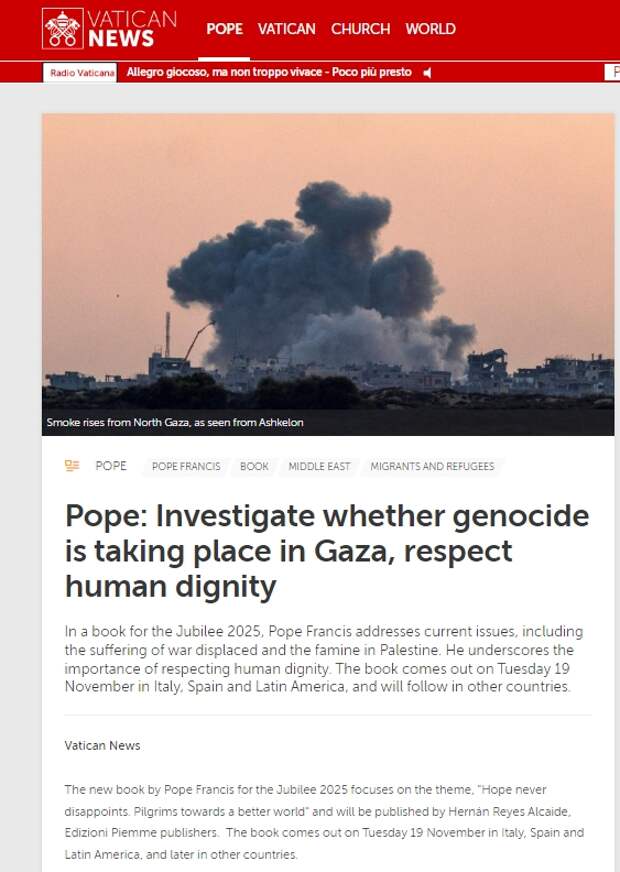
Task: Click the Radio Vaticana button
Action: click(80, 73)
